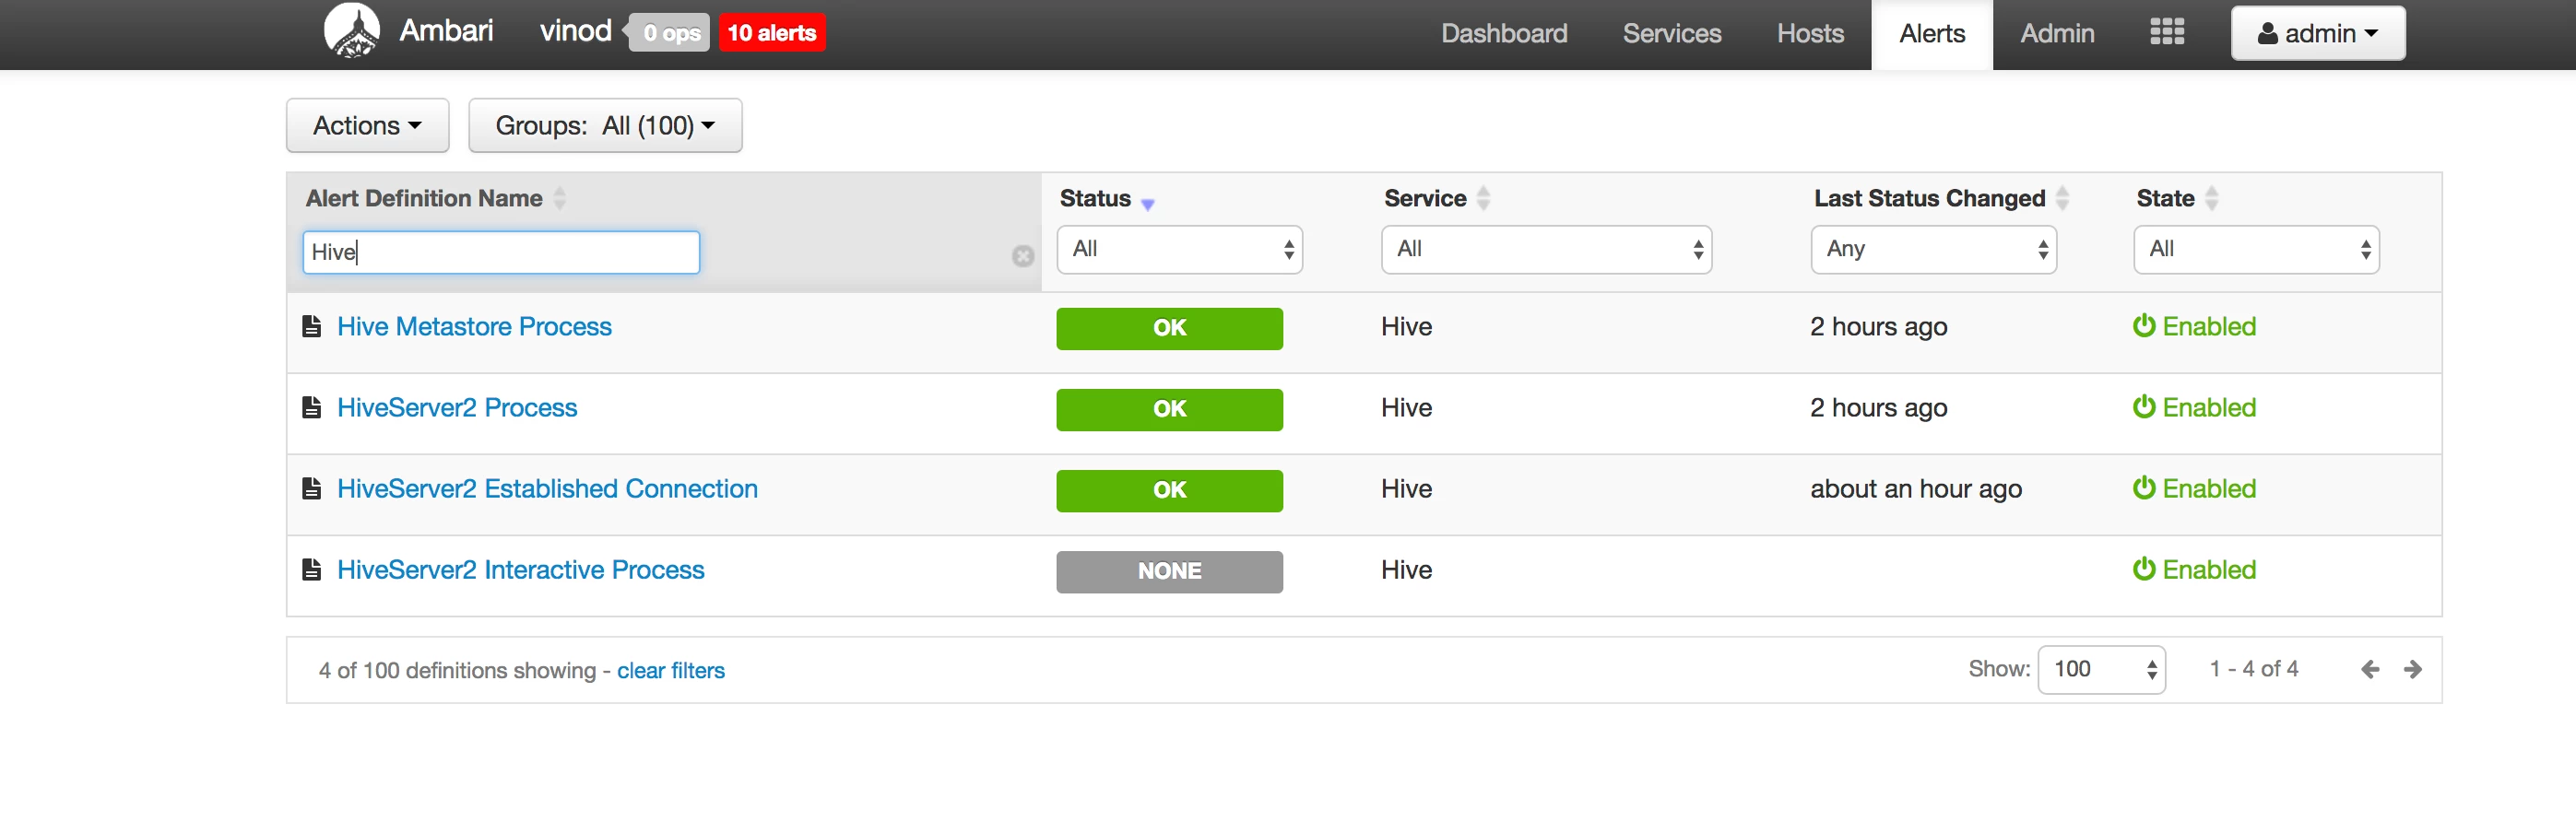
Task: Go to previous page arrow
Action: [x=2370, y=669]
